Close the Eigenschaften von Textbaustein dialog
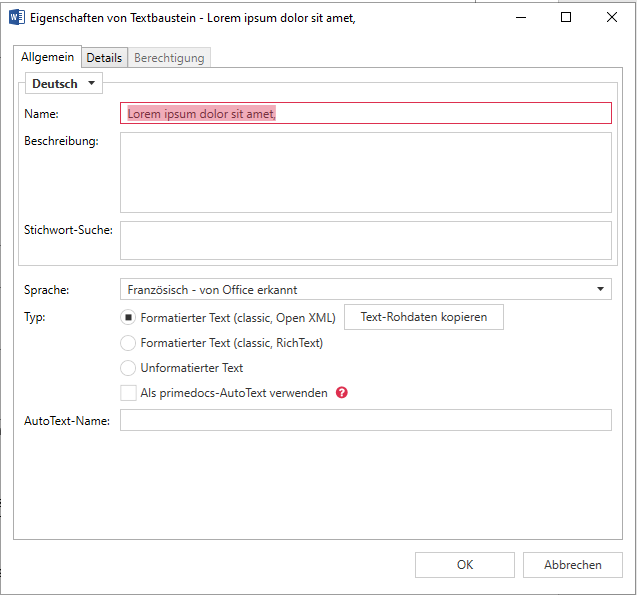The height and width of the screenshot is (595, 637). tap(612, 17)
